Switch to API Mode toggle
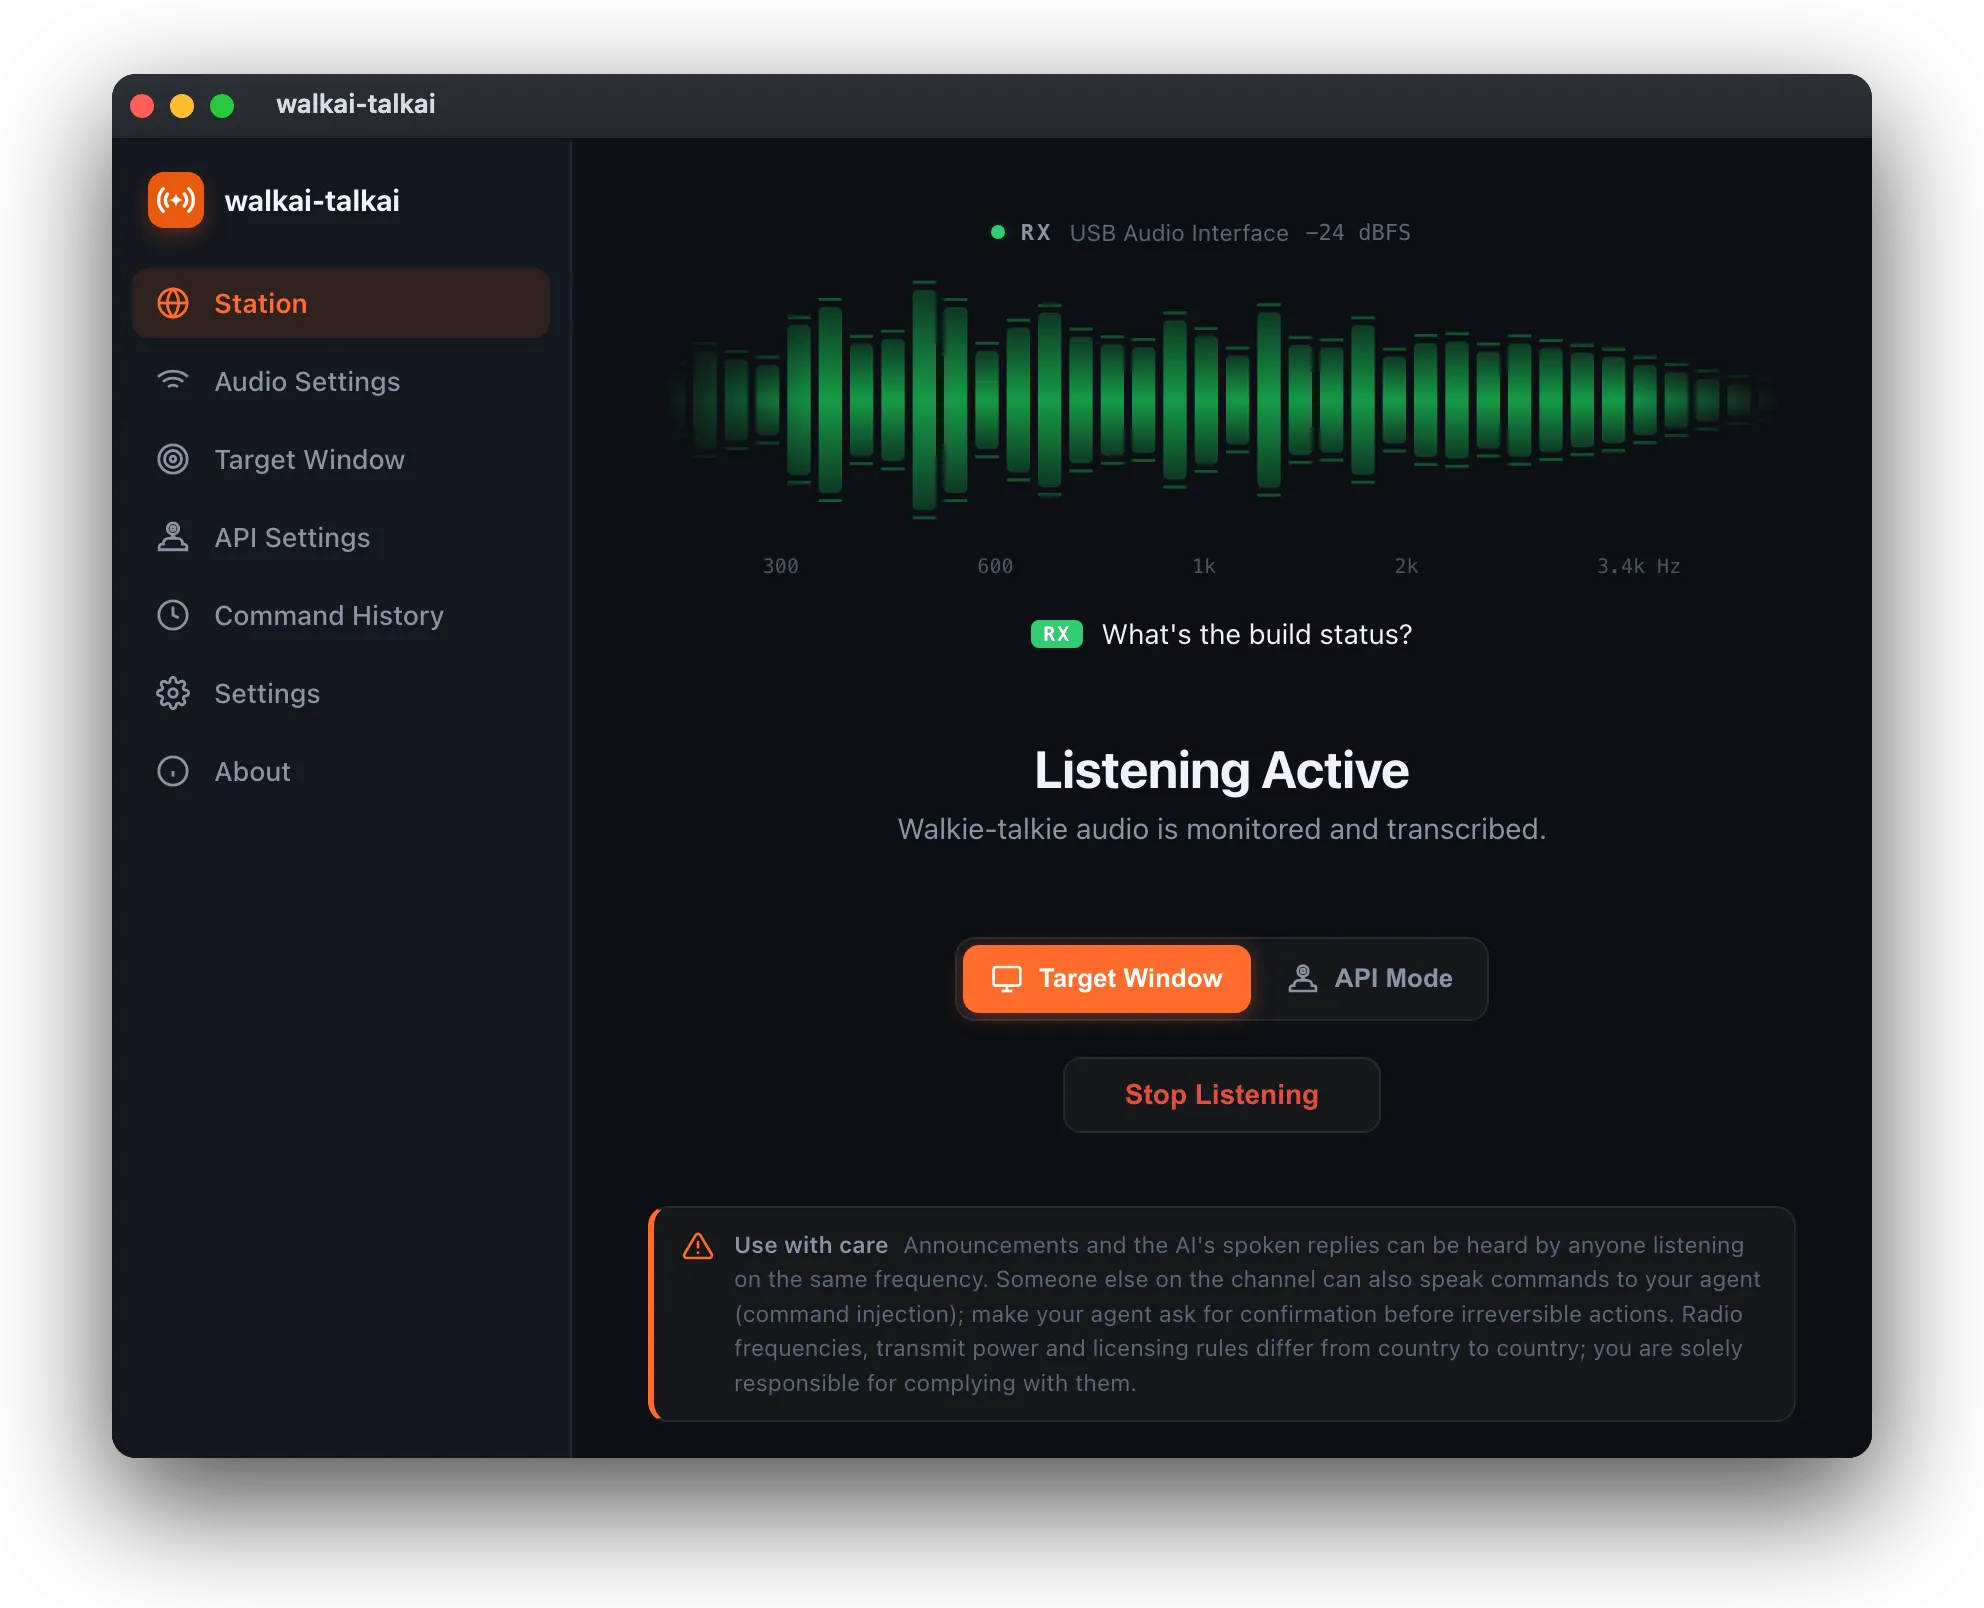 [x=1370, y=978]
